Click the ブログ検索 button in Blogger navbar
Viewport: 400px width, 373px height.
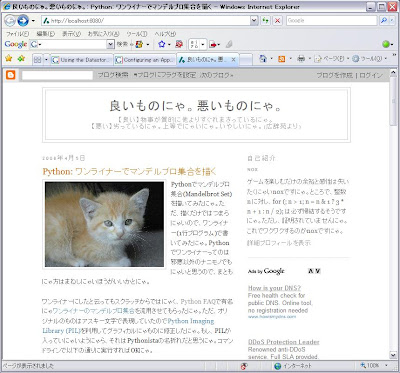point(113,75)
